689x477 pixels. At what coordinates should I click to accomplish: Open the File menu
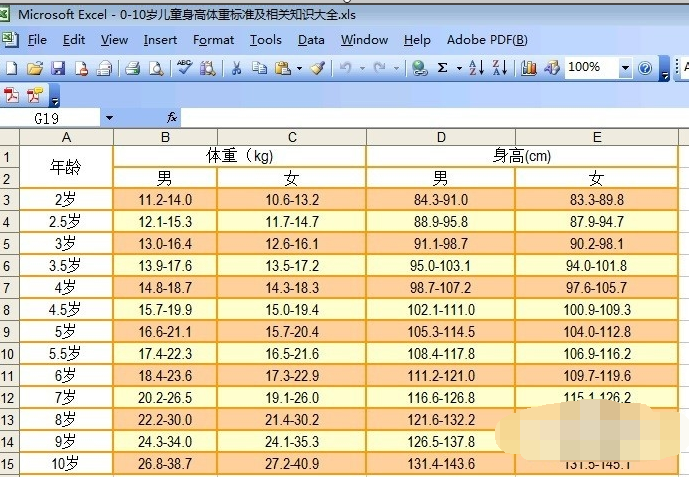tap(37, 40)
